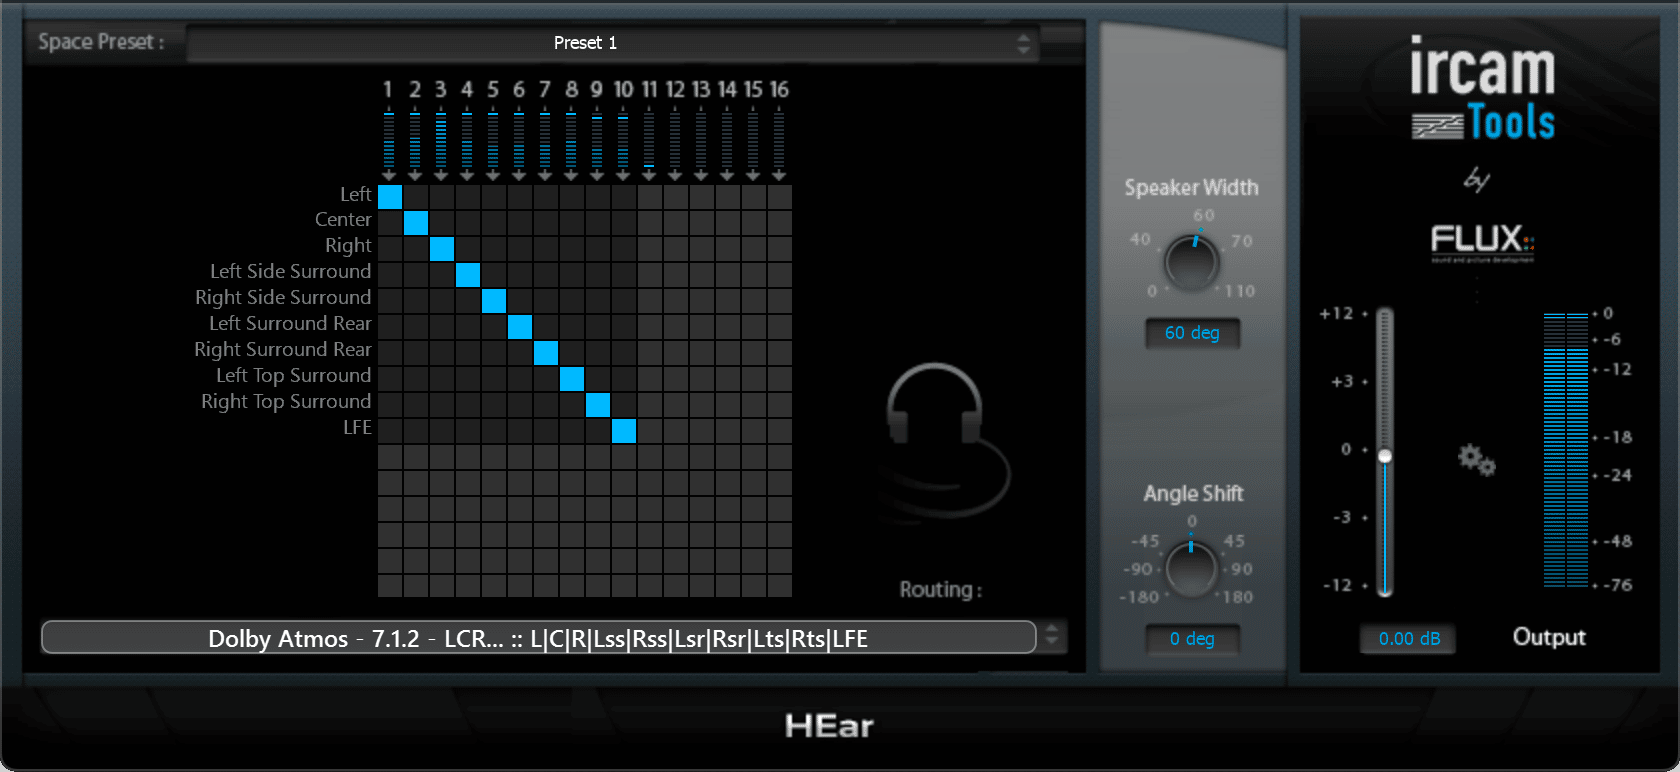Click the 60 deg speaker width field
Screen dimensions: 1680x772
click(x=1192, y=333)
